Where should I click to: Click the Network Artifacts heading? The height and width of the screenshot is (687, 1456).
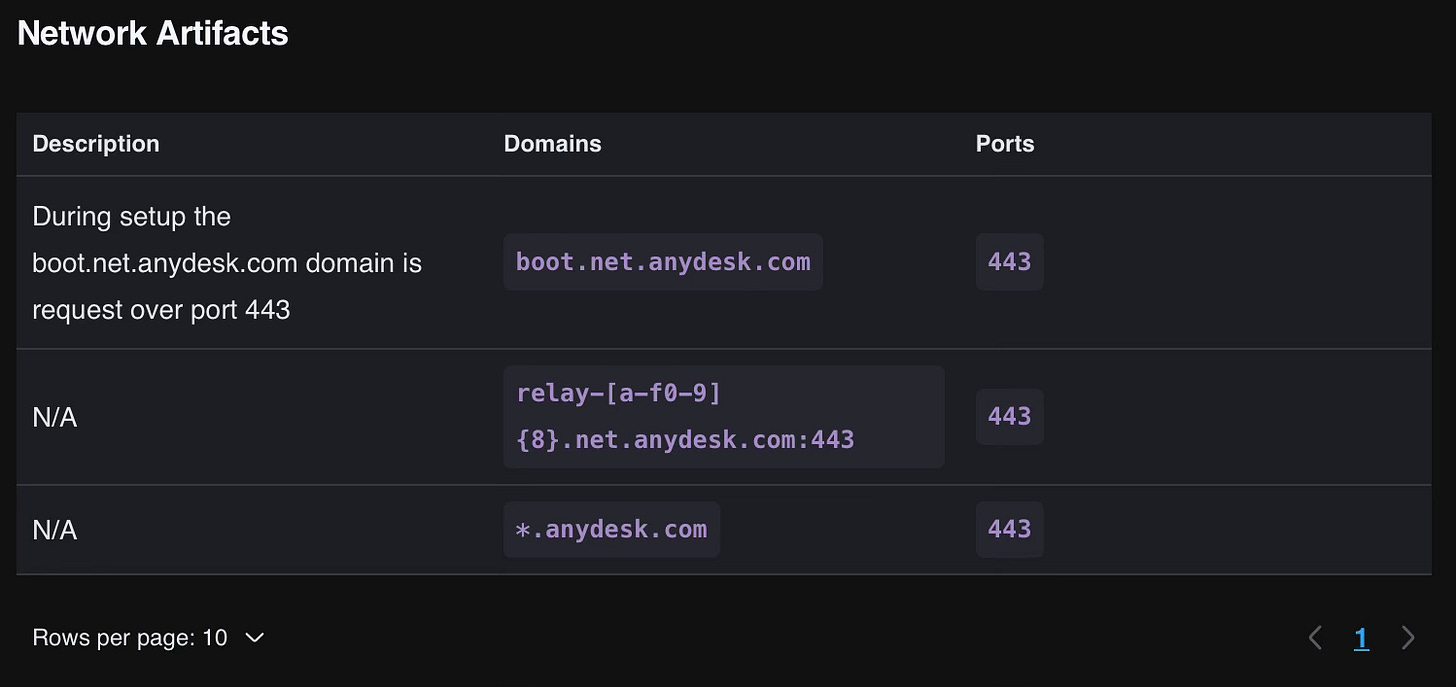coord(153,34)
